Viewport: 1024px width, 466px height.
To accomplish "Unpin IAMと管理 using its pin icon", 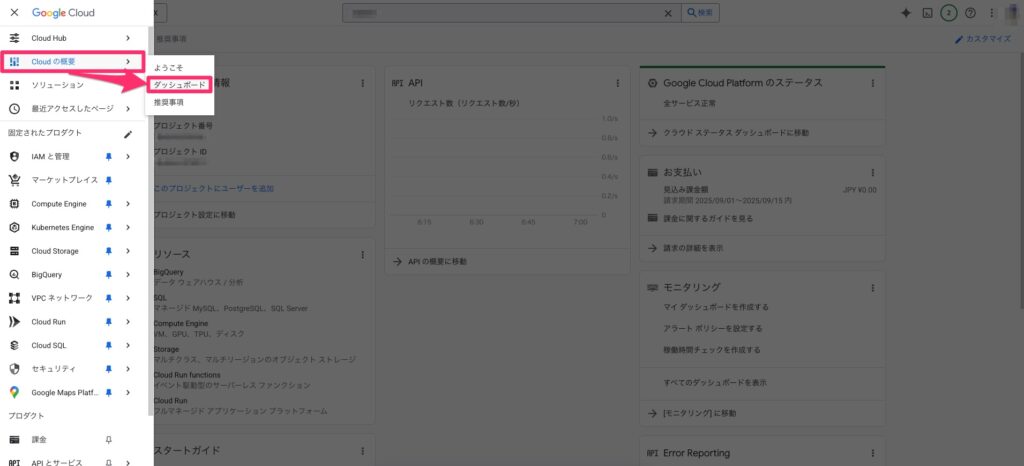I will [x=109, y=157].
